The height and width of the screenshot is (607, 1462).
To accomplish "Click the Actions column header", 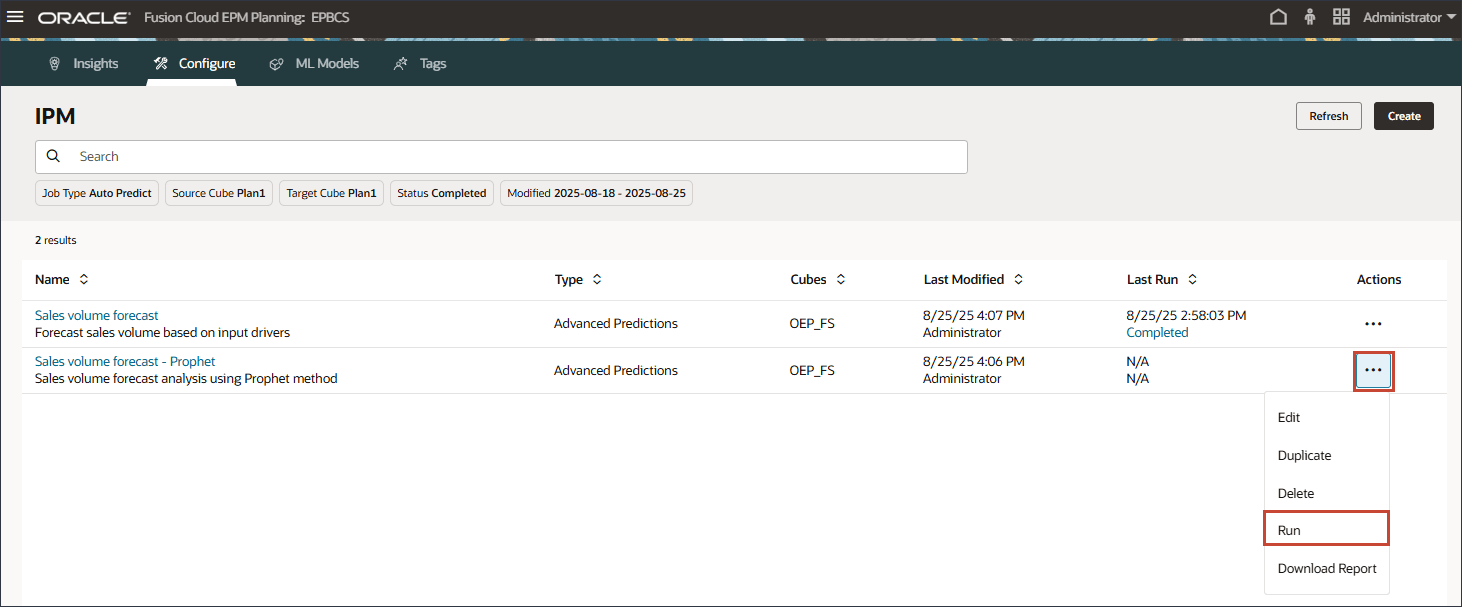I will pos(1379,280).
